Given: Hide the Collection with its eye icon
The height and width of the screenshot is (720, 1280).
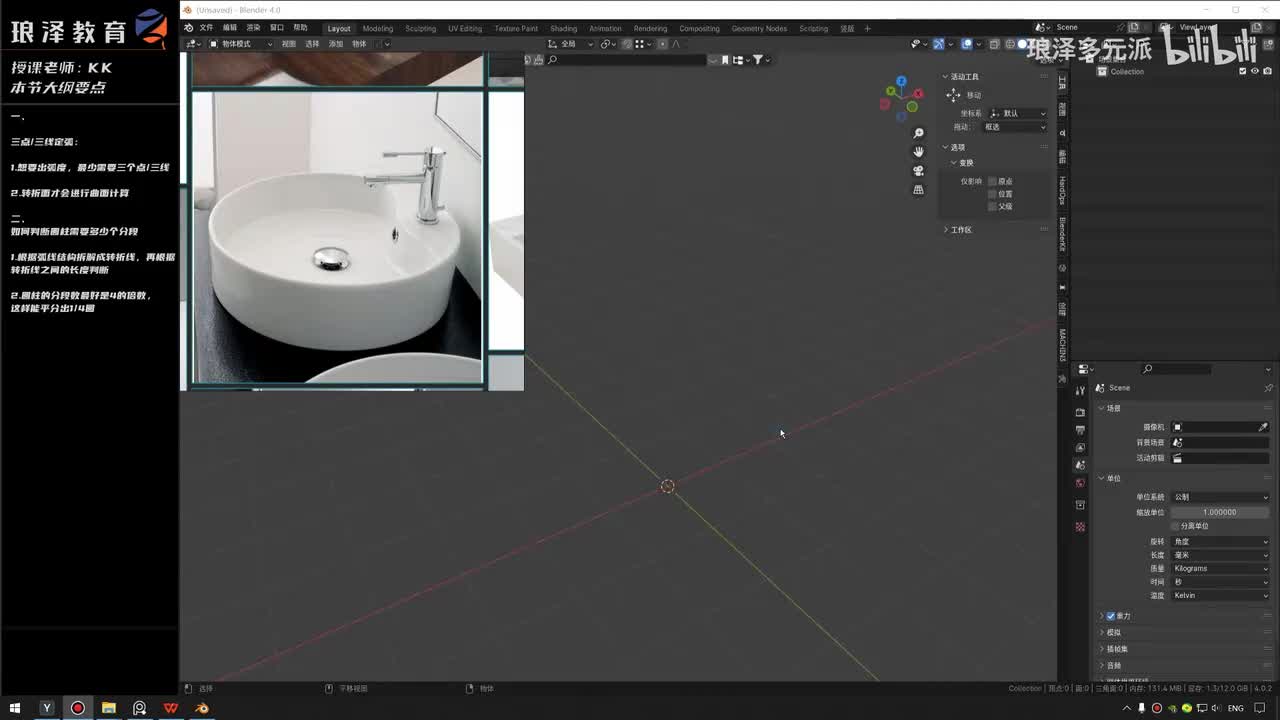Looking at the screenshot, I should click(1255, 71).
